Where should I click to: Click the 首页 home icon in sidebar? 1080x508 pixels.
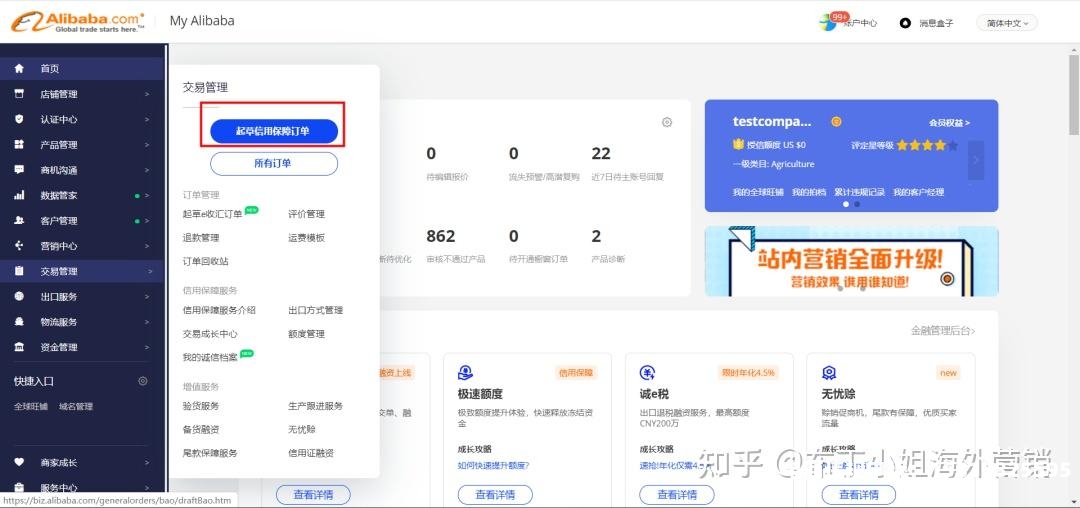(x=19, y=68)
